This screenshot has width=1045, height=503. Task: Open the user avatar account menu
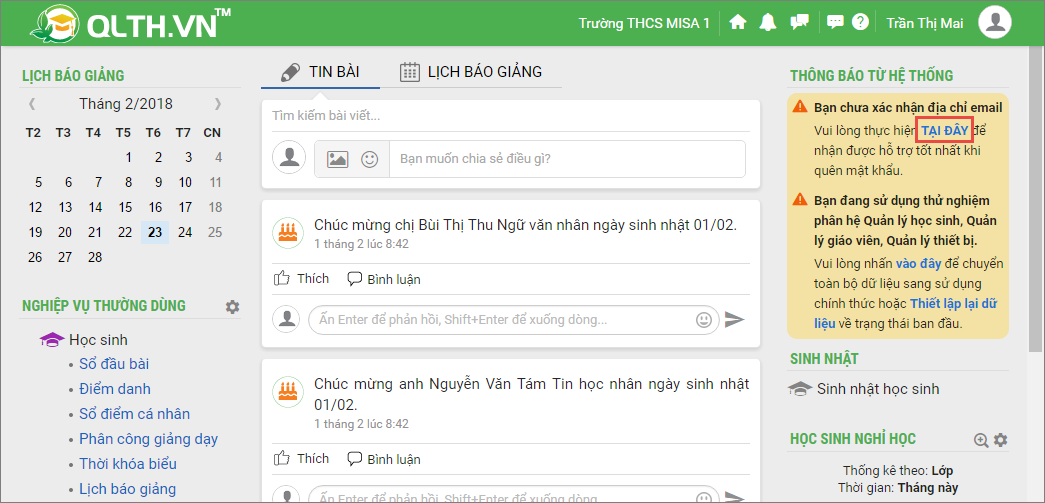click(994, 22)
